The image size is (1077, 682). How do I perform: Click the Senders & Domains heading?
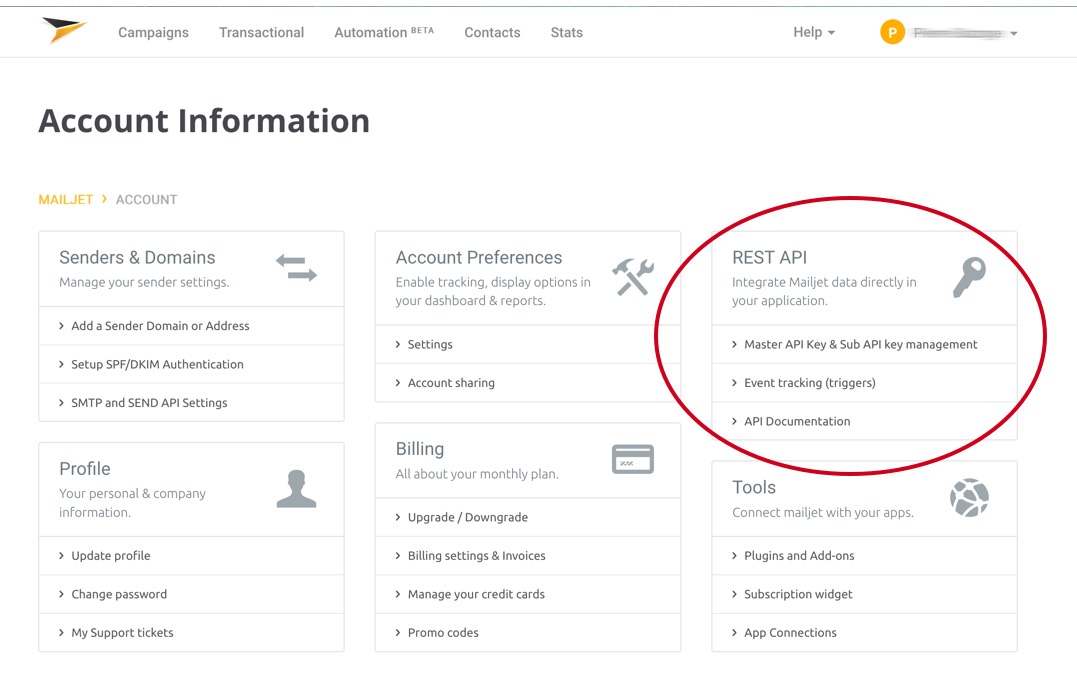[137, 258]
